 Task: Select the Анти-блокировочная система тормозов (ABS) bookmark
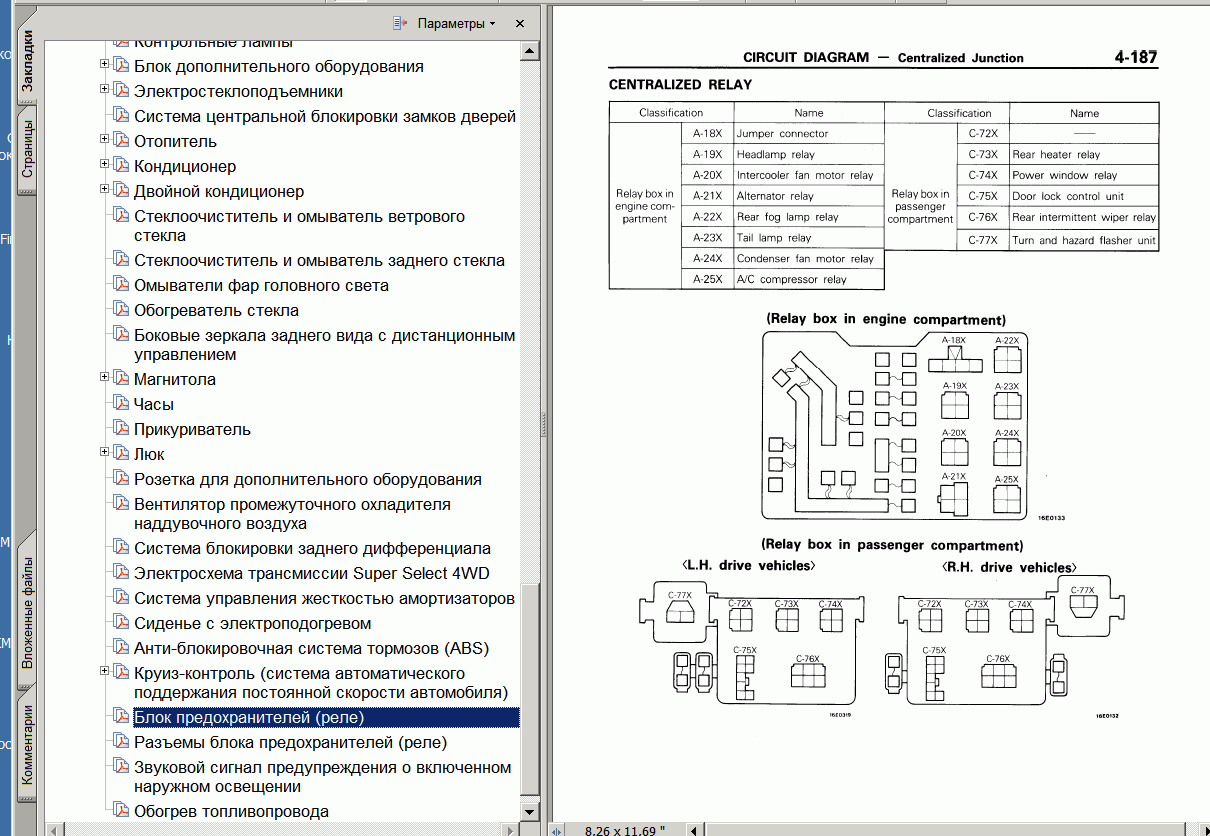[x=311, y=648]
